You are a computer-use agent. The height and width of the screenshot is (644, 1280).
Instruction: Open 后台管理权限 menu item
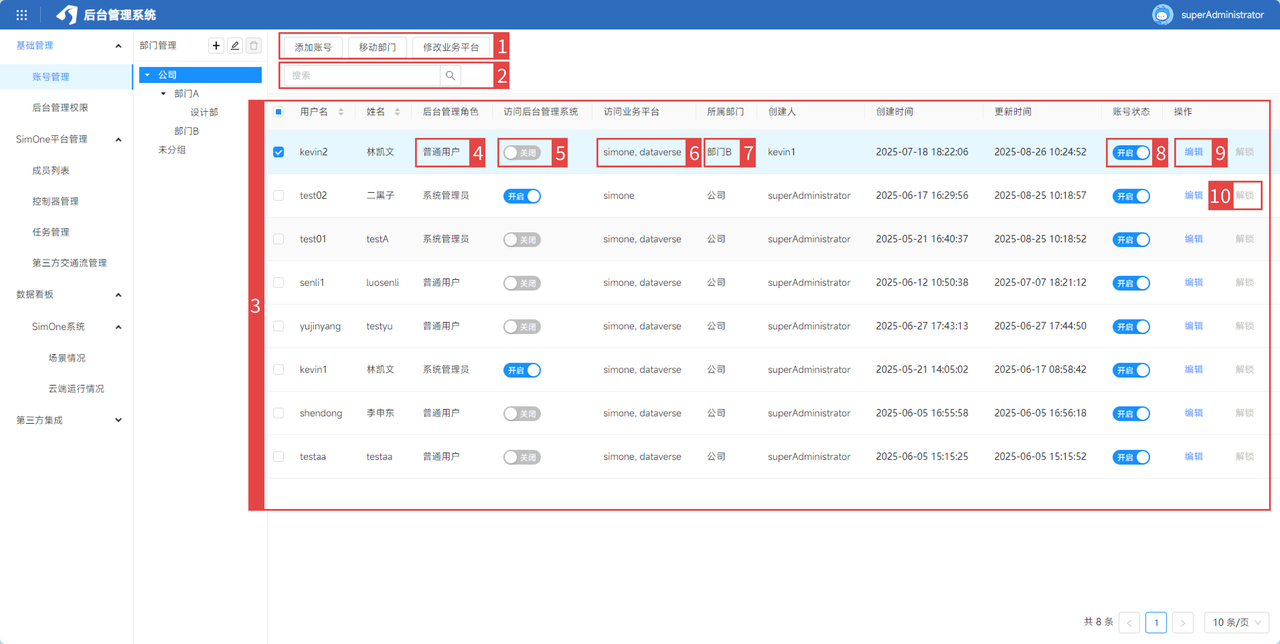(67, 107)
